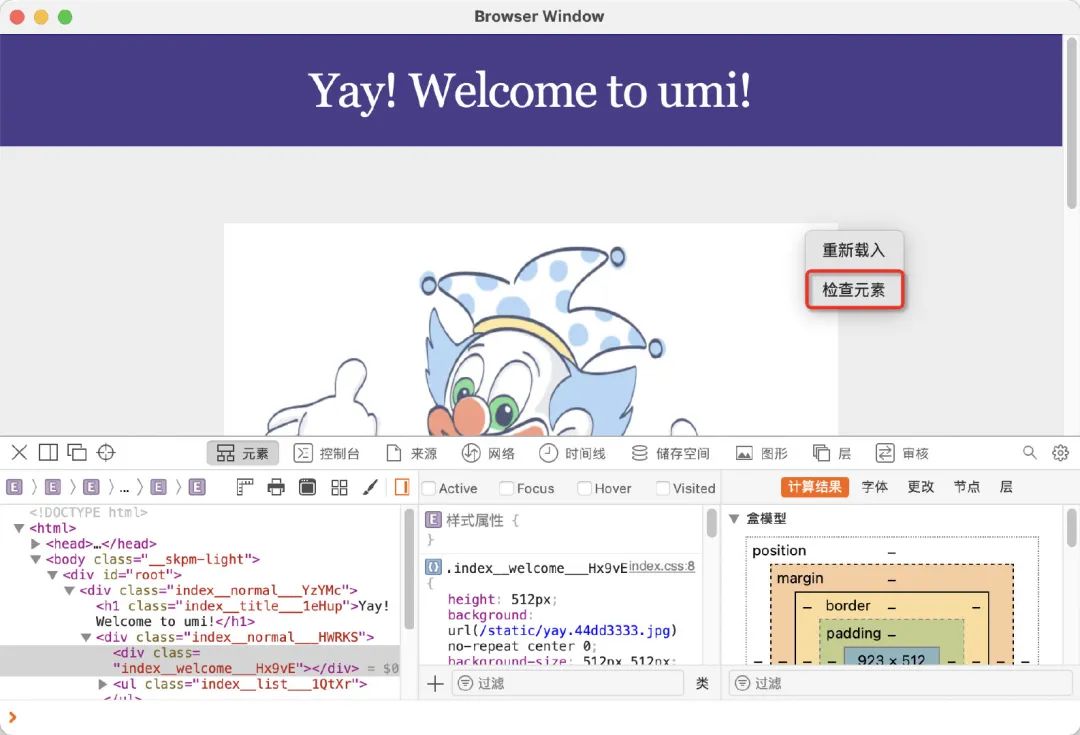
Task: Open the 审核 tab
Action: 902,453
